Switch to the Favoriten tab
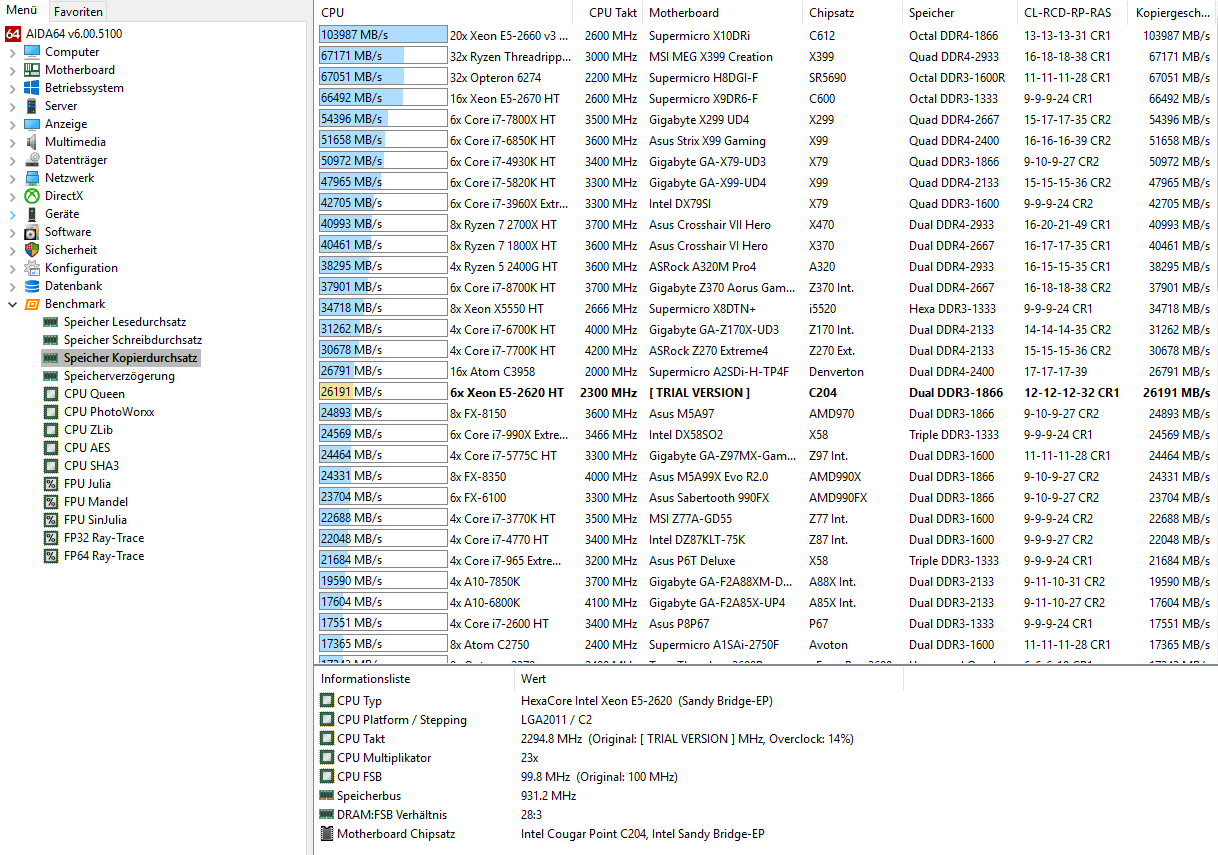 (x=77, y=11)
